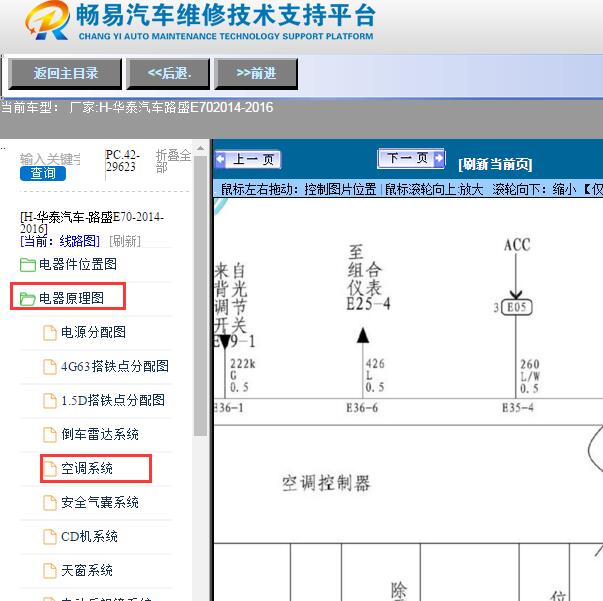Image resolution: width=603 pixels, height=601 pixels.
Task: Go back with the <<后退 button
Action: pyautogui.click(x=168, y=74)
